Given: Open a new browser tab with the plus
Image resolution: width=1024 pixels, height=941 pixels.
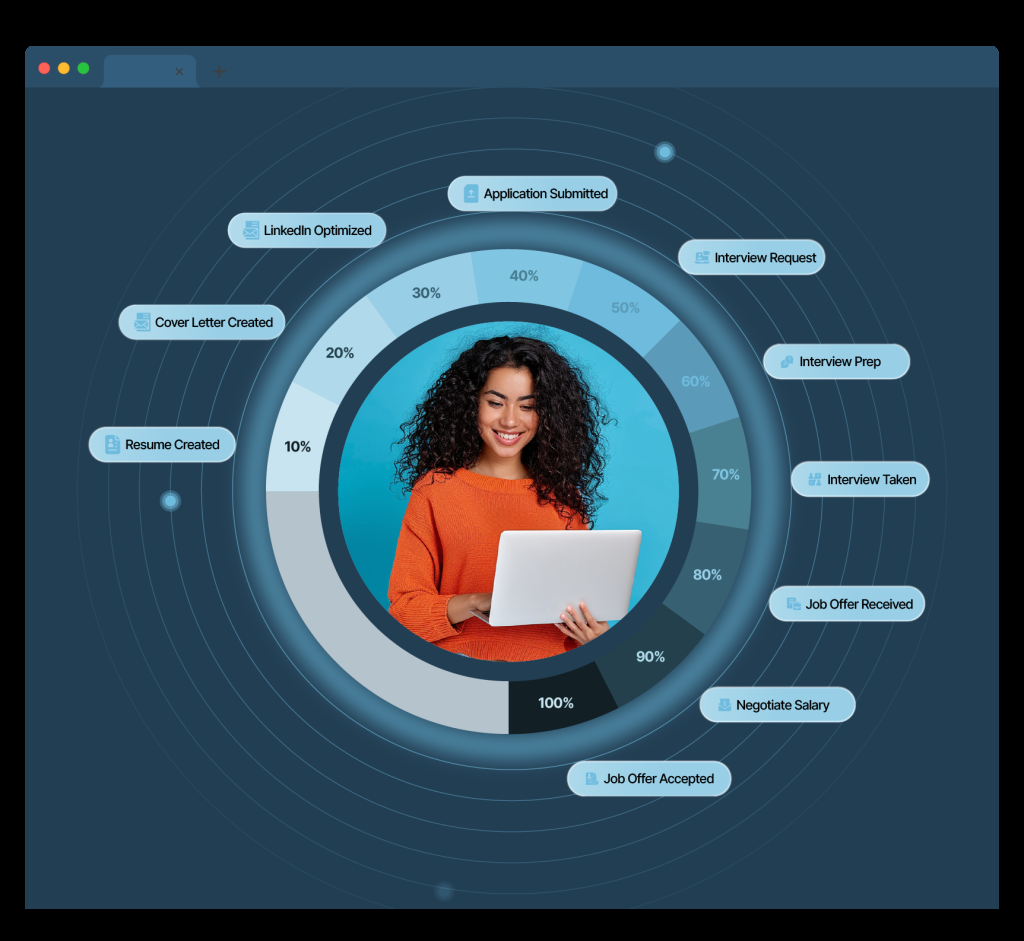Looking at the screenshot, I should (x=219, y=71).
